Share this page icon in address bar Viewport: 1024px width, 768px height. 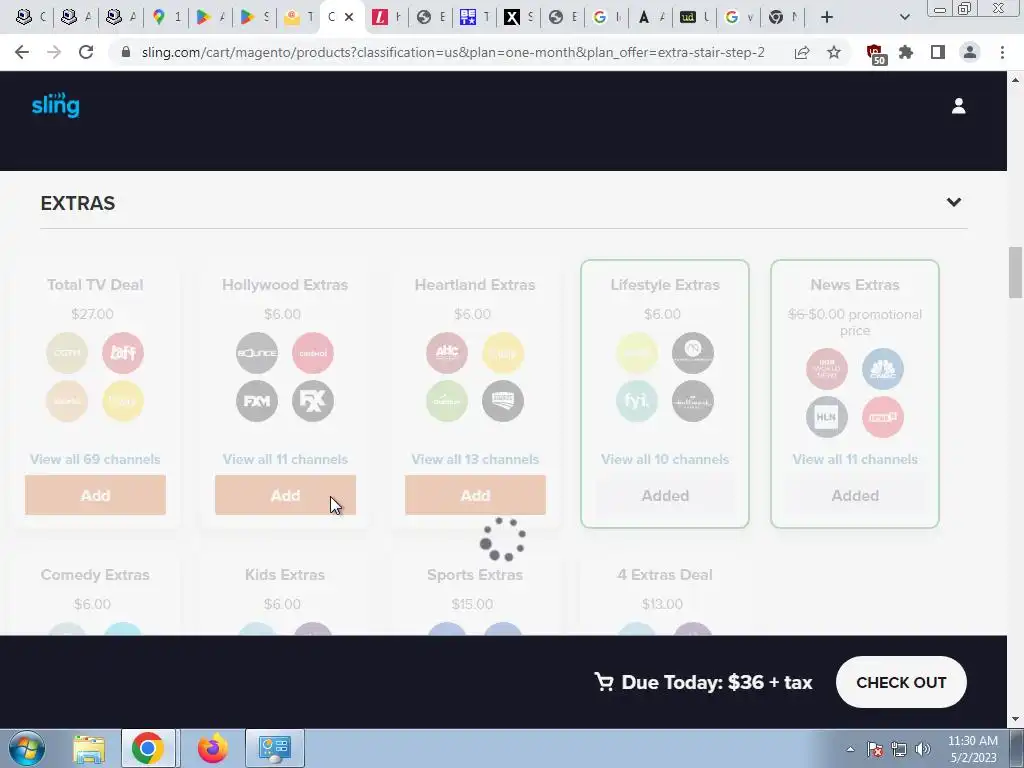point(802,52)
